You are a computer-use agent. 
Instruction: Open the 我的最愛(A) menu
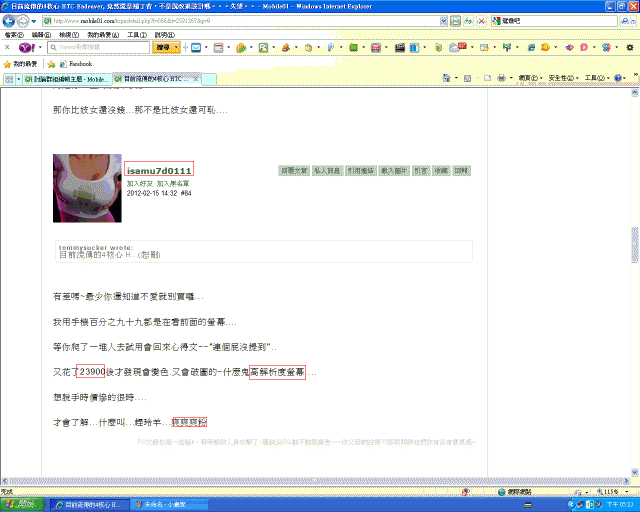[x=103, y=35]
